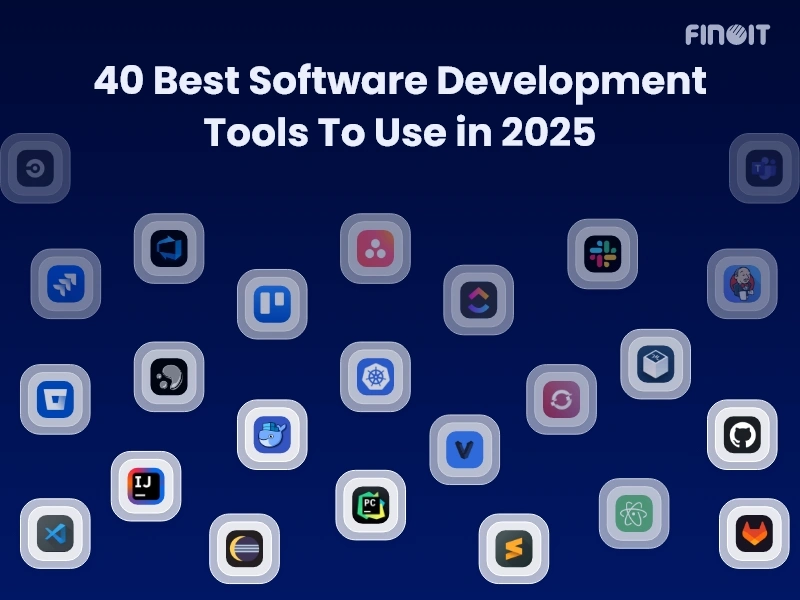Viewport: 800px width, 600px height.
Task: Open the Slack icon
Action: click(x=602, y=254)
